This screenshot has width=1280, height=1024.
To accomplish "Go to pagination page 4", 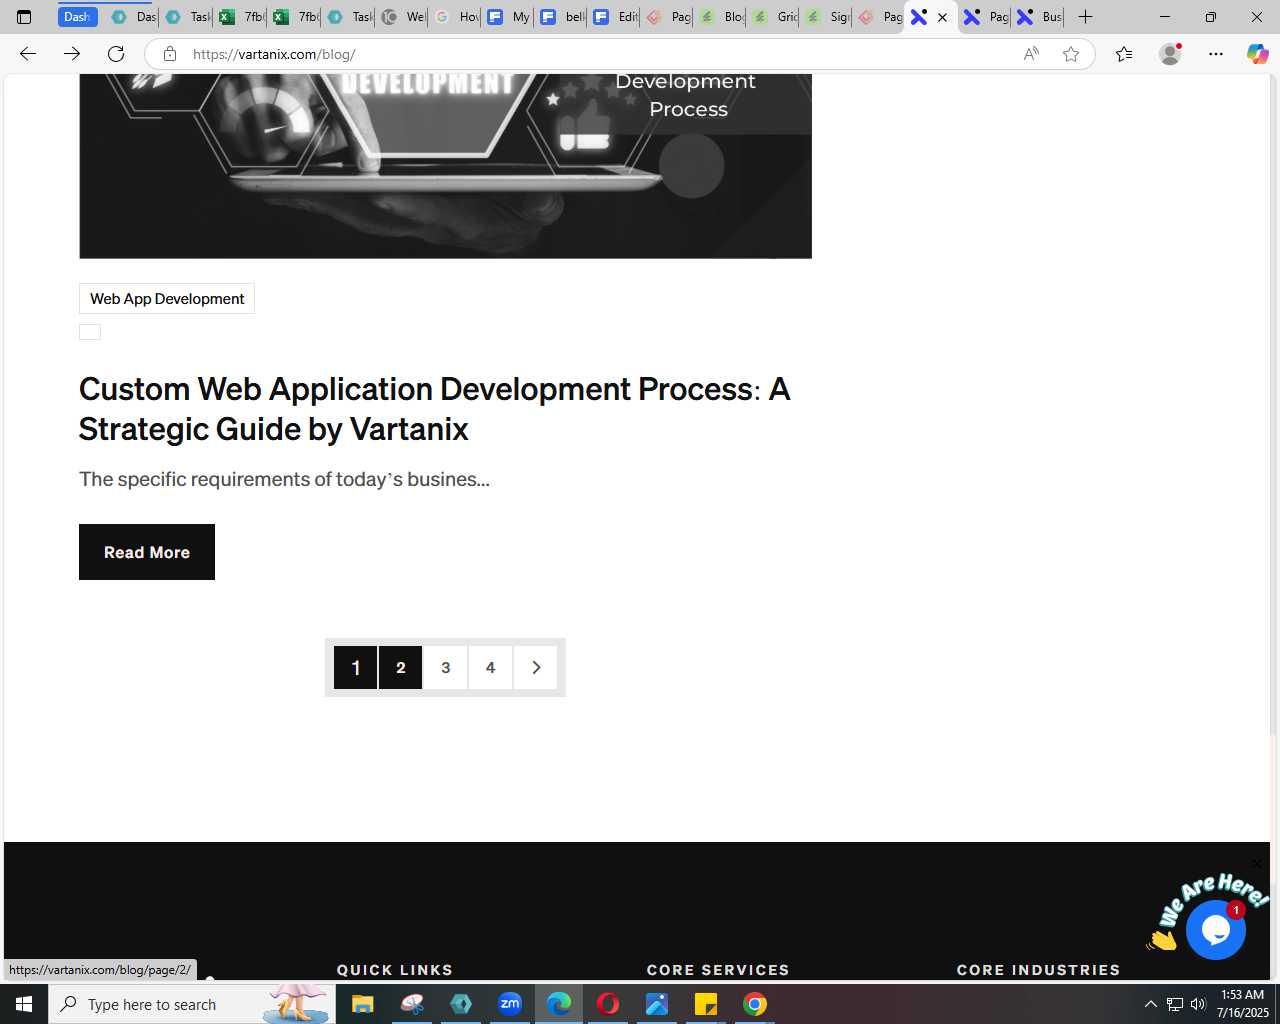I will click(x=490, y=667).
